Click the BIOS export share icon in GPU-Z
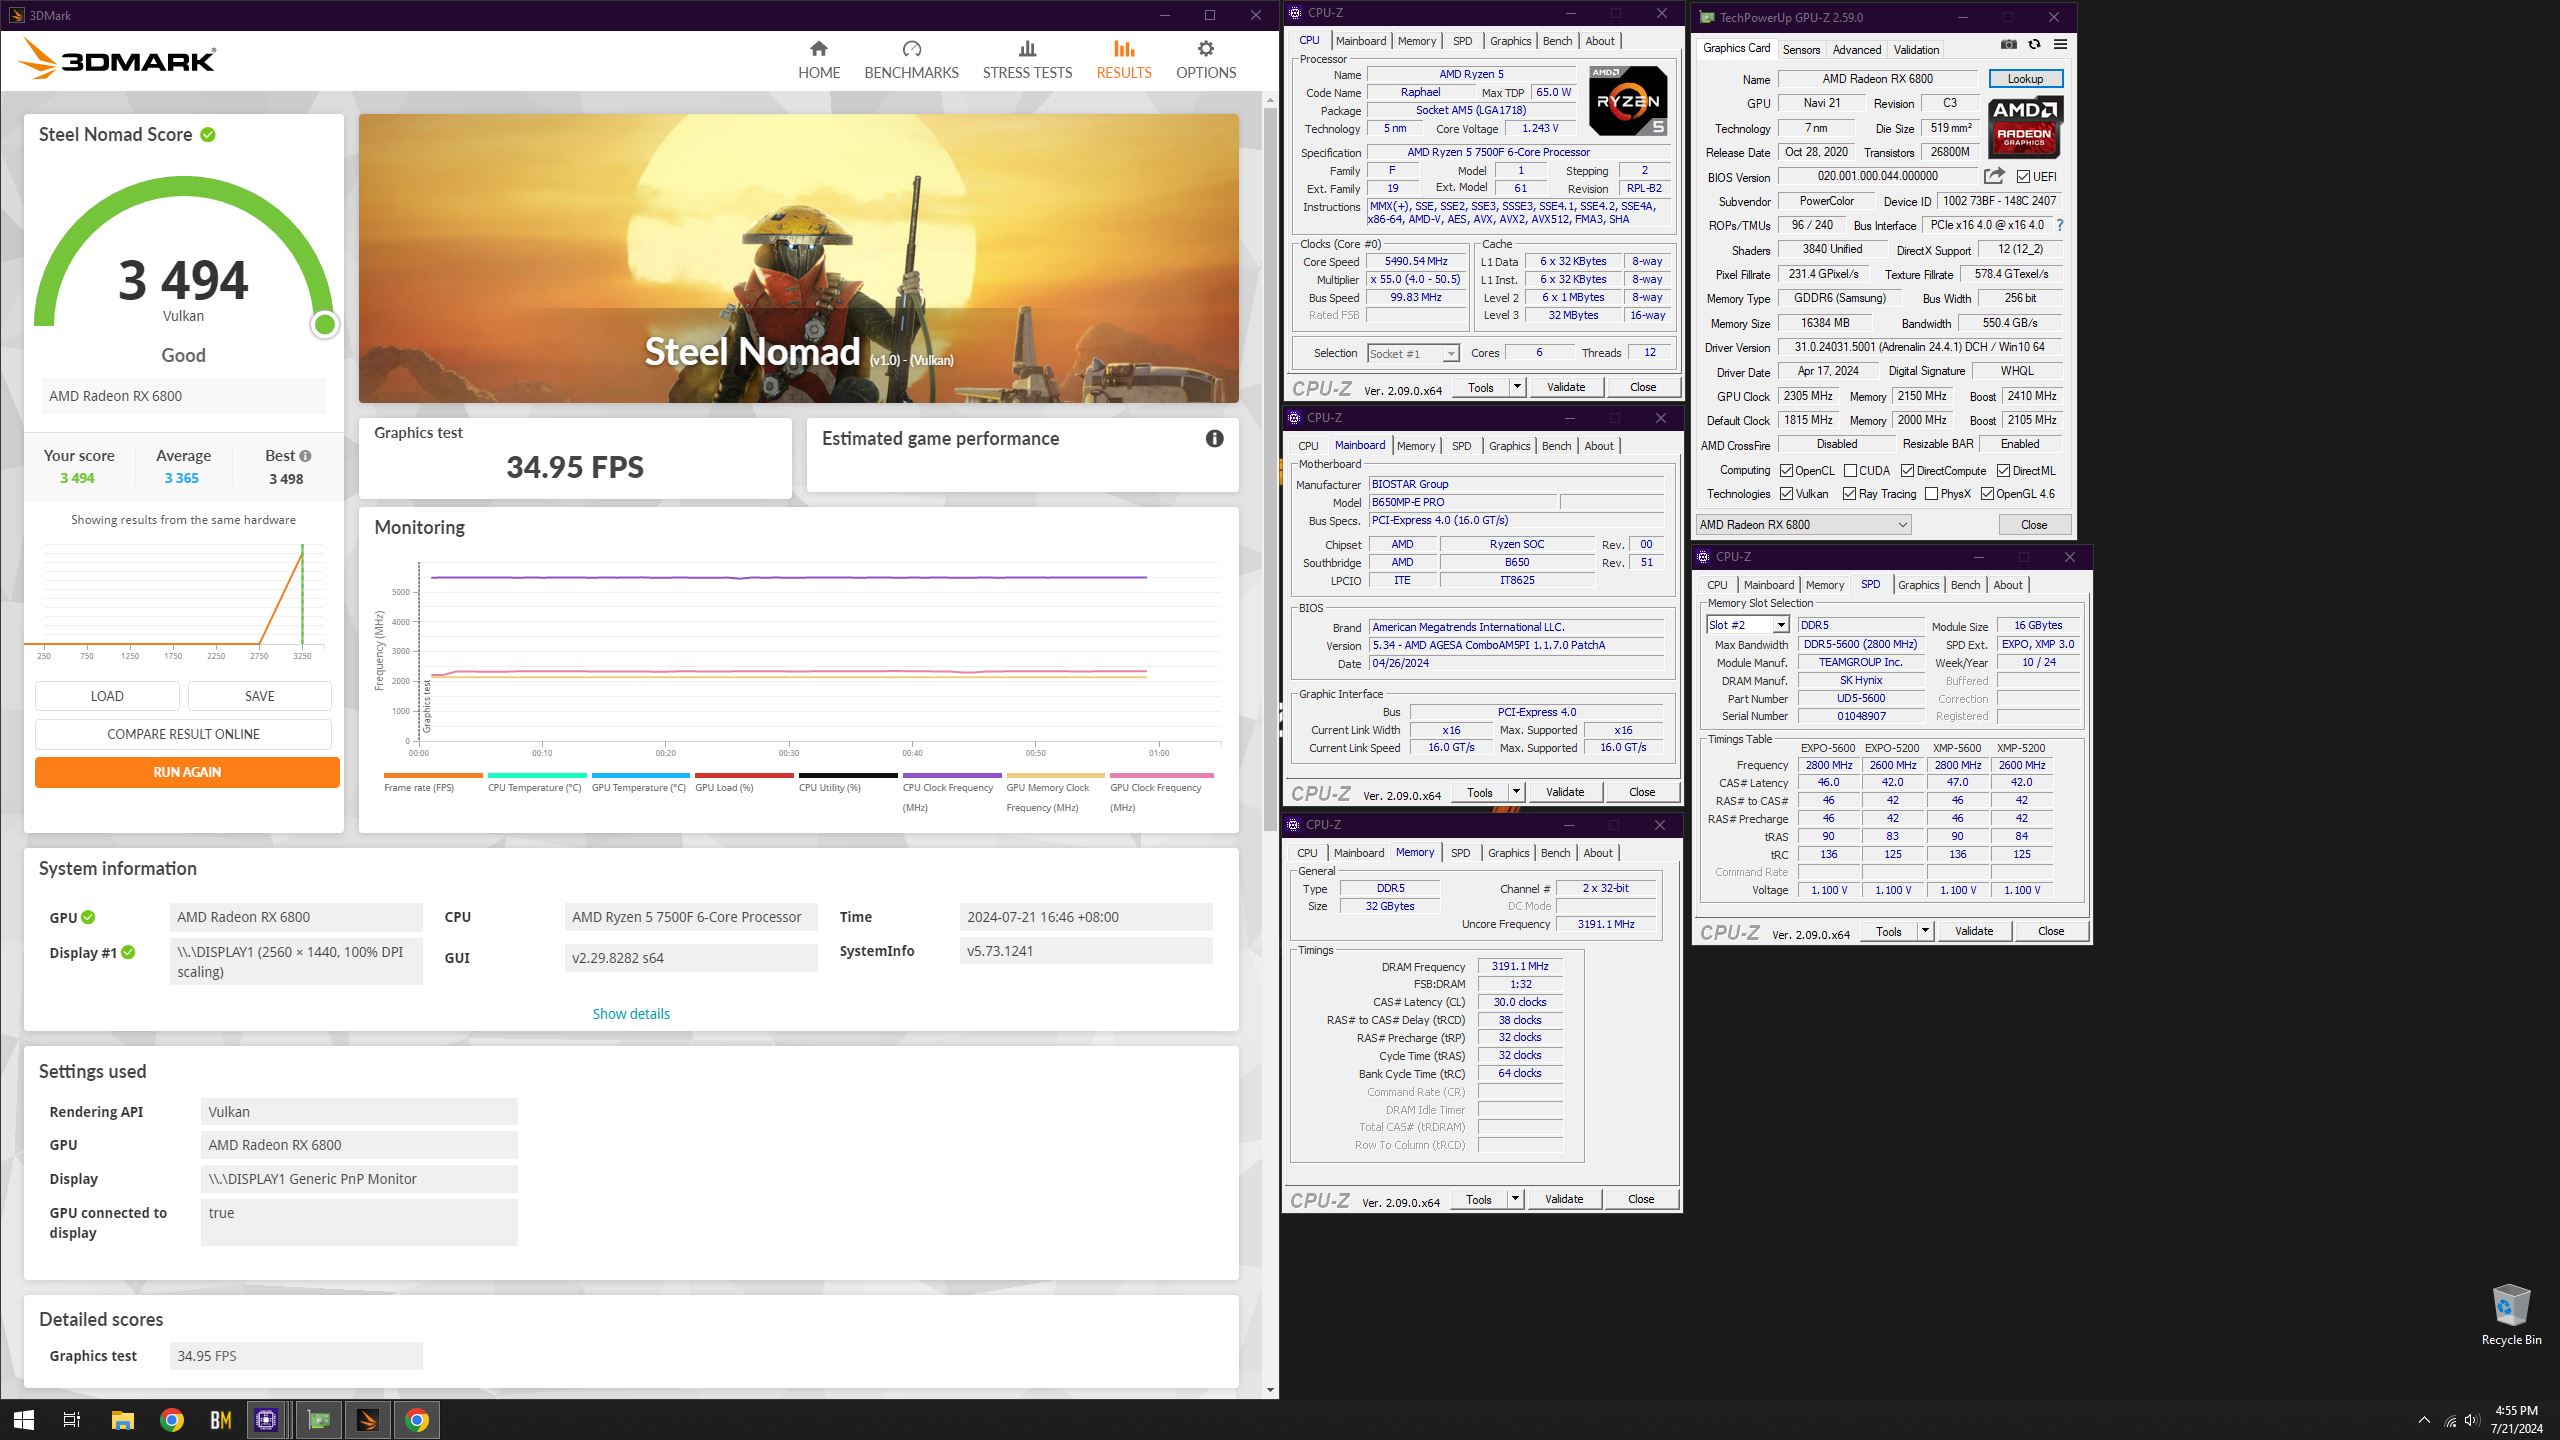 click(x=1994, y=176)
